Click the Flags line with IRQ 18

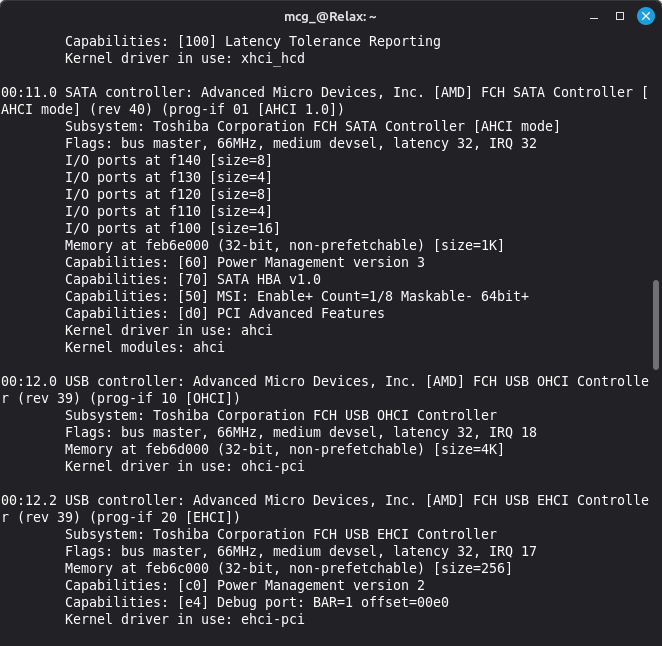pos(301,432)
